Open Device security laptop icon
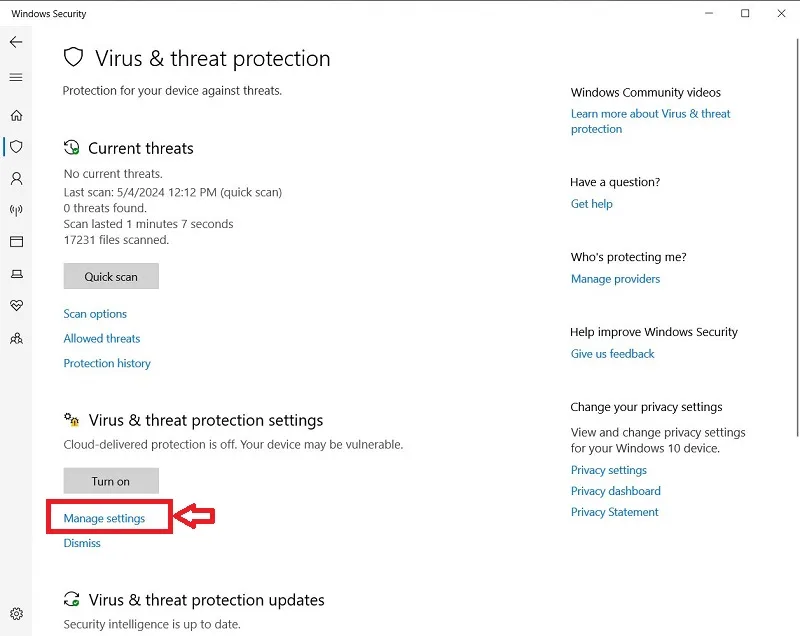Screen dimensions: 800x636 pos(16,274)
